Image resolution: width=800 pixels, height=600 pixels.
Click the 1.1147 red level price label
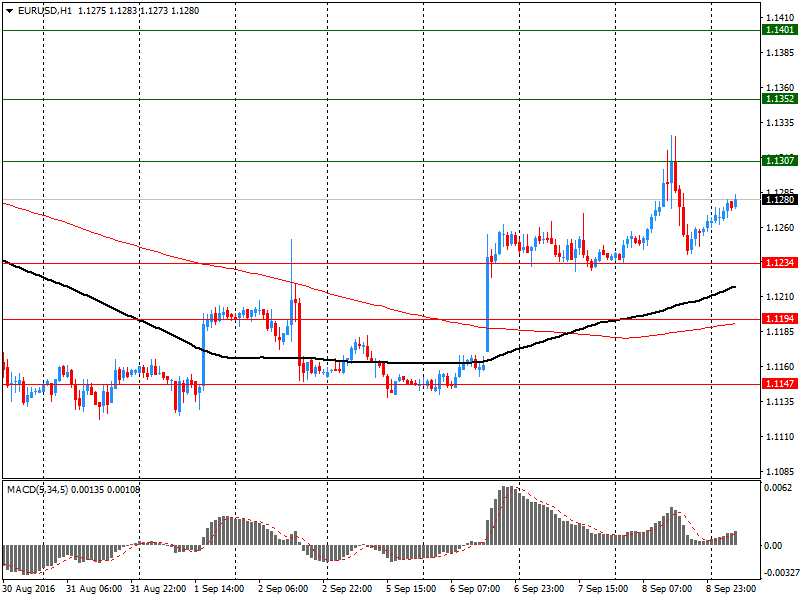pyautogui.click(x=779, y=384)
